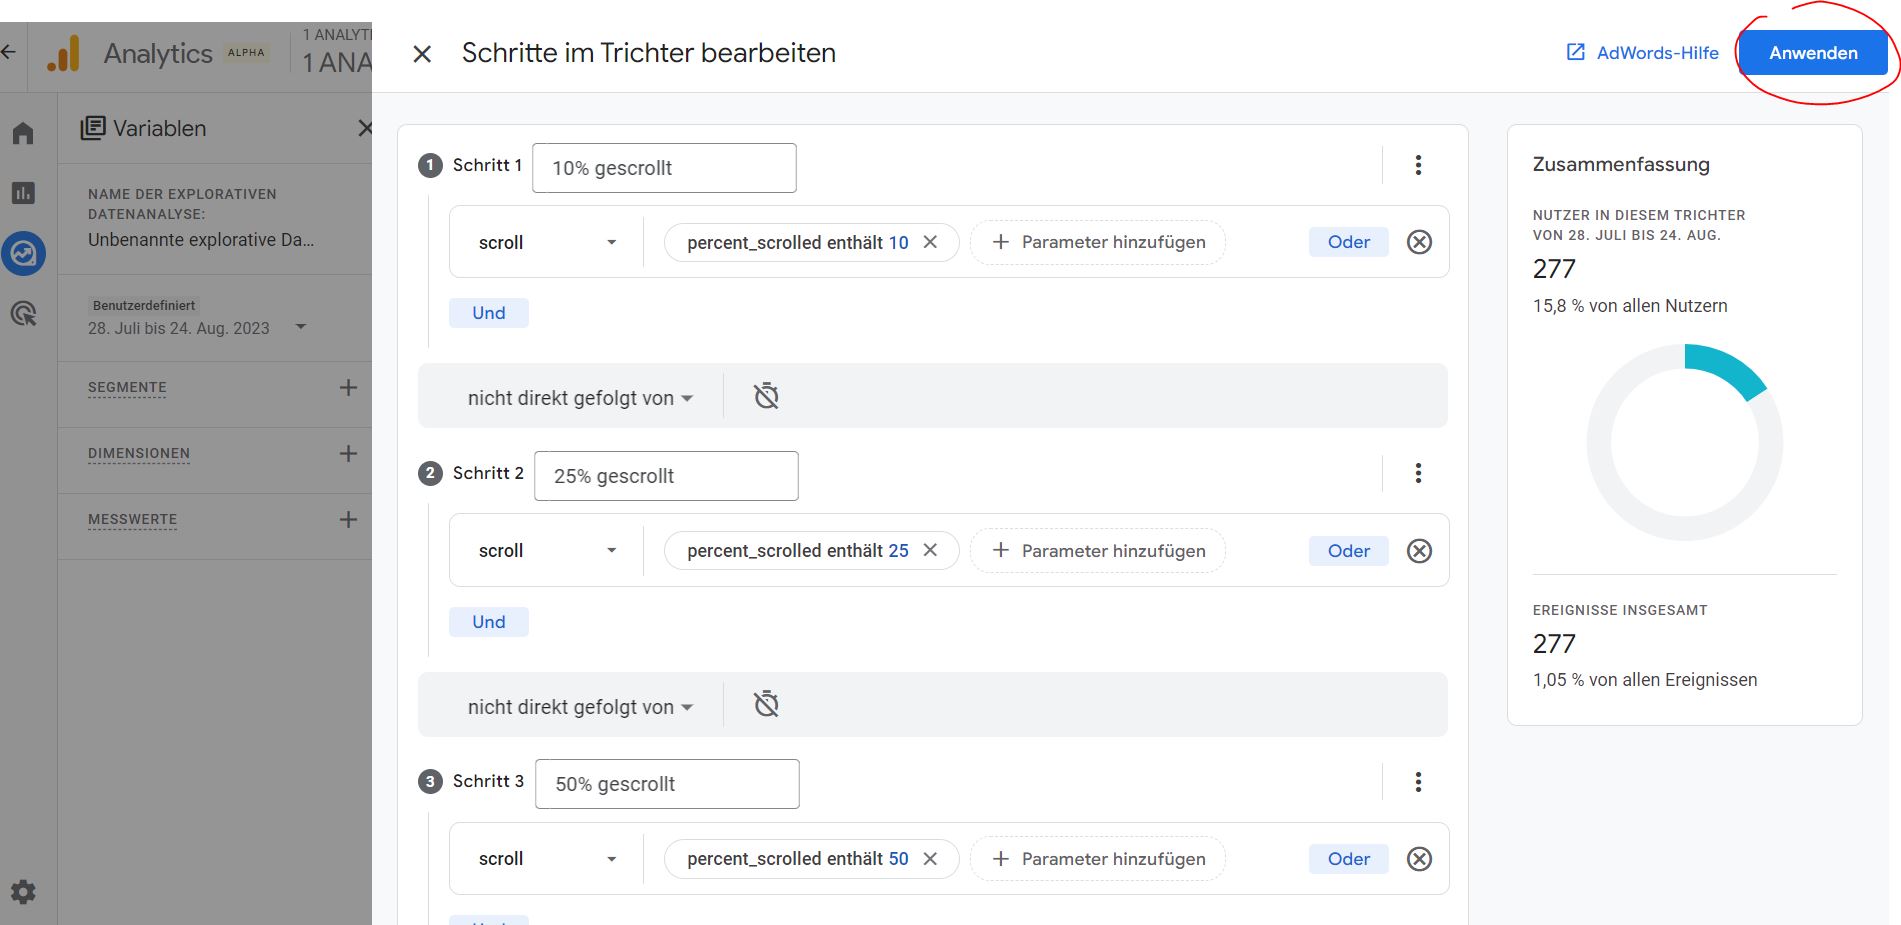Toggle the elapsed time clock after Schritt 2

click(x=767, y=705)
